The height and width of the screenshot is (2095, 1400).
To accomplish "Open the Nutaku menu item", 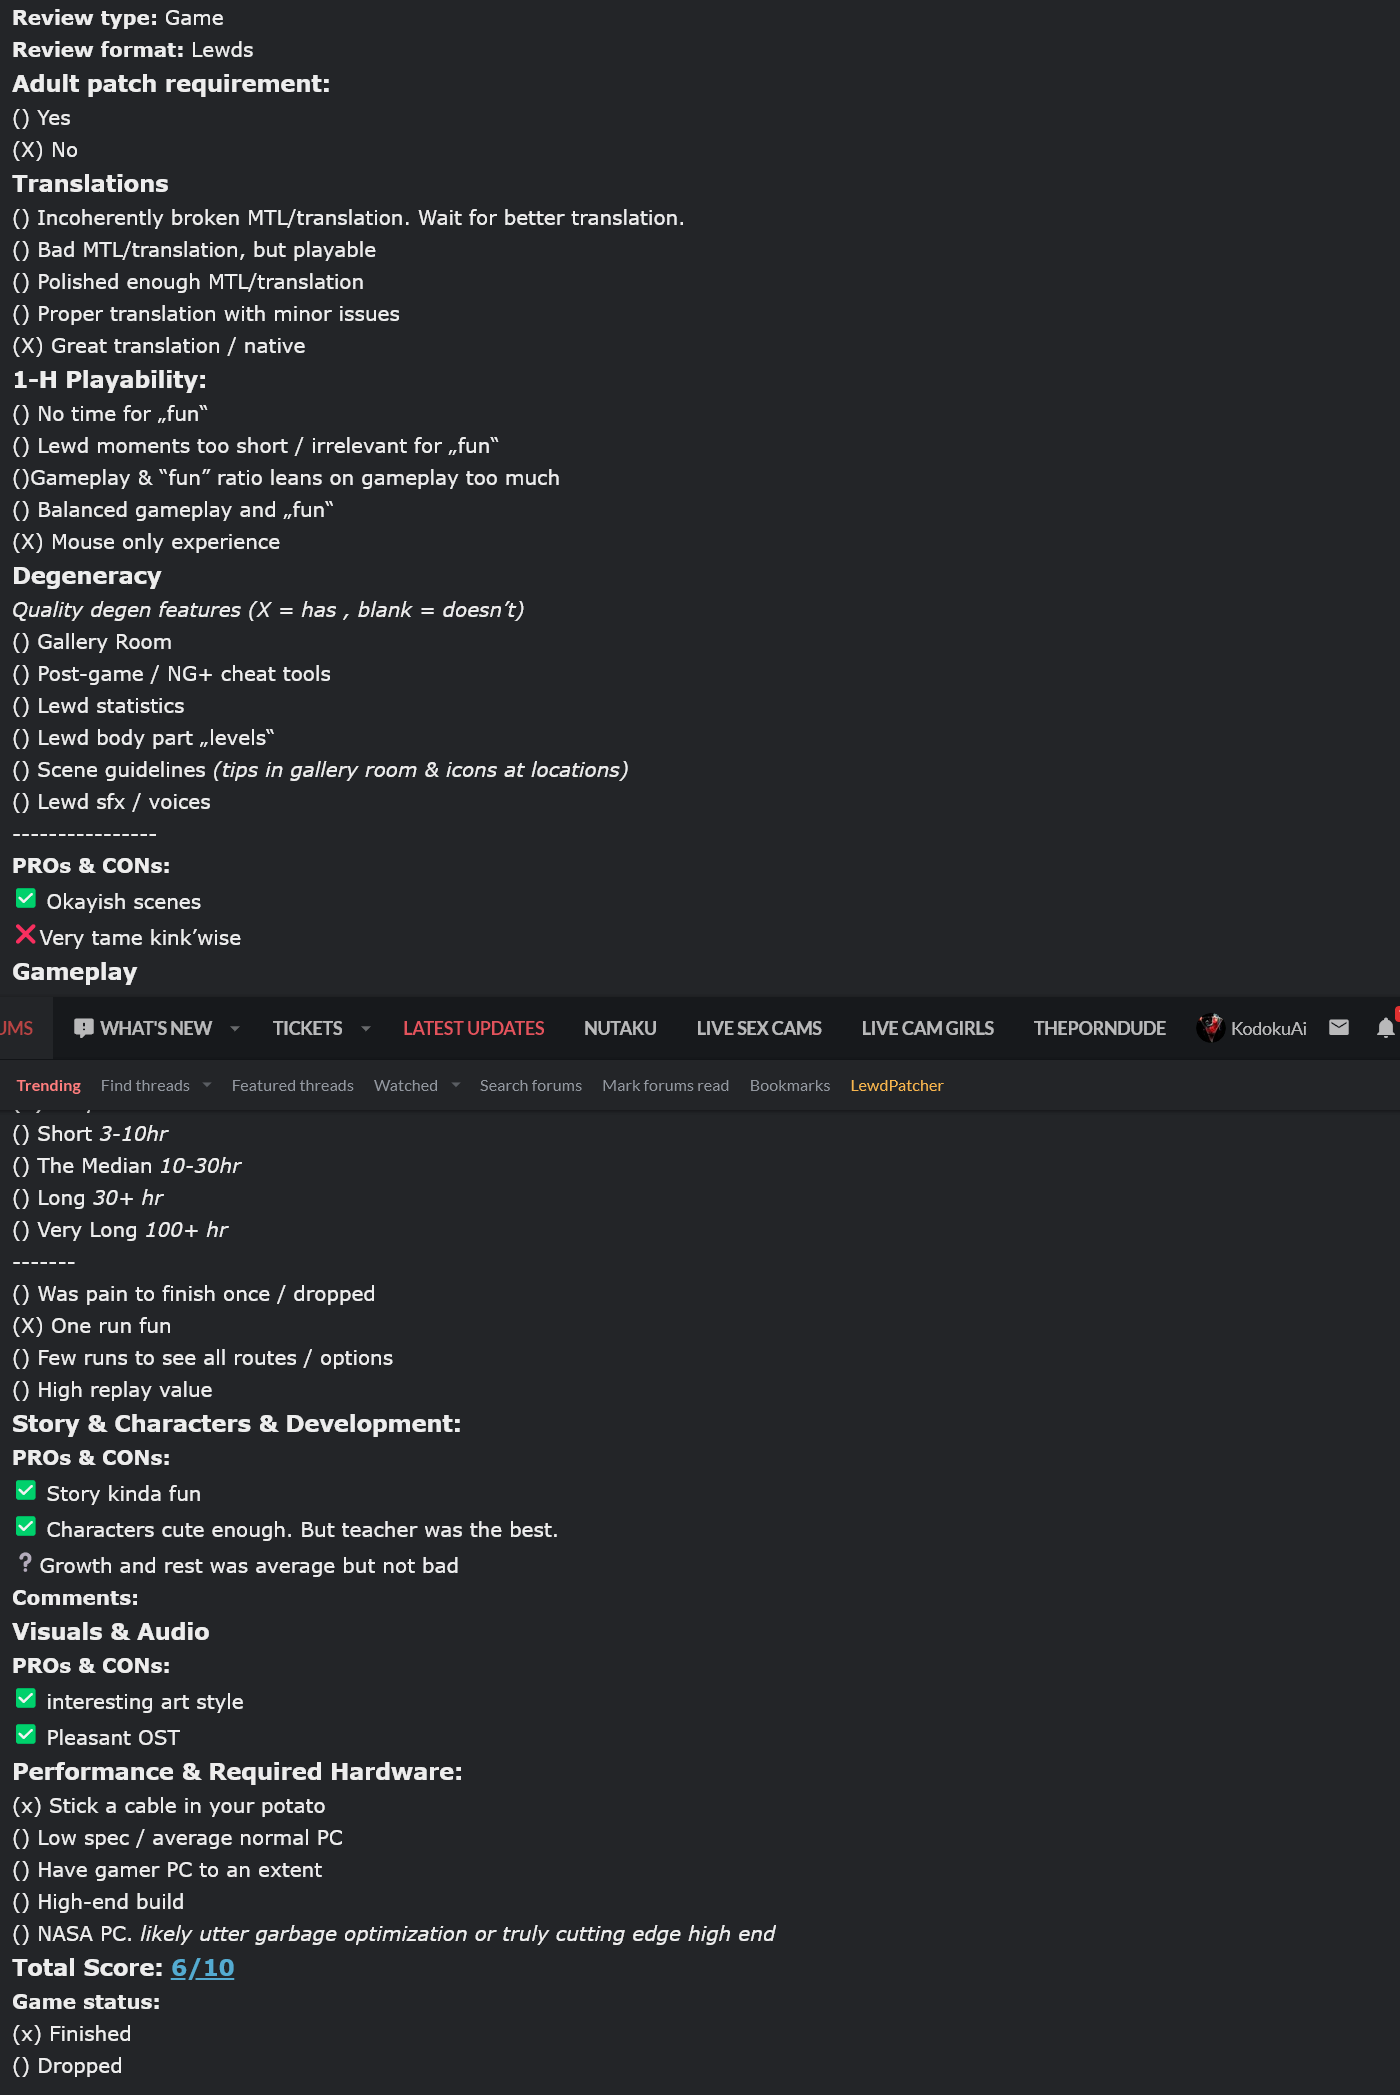I will tap(620, 1028).
